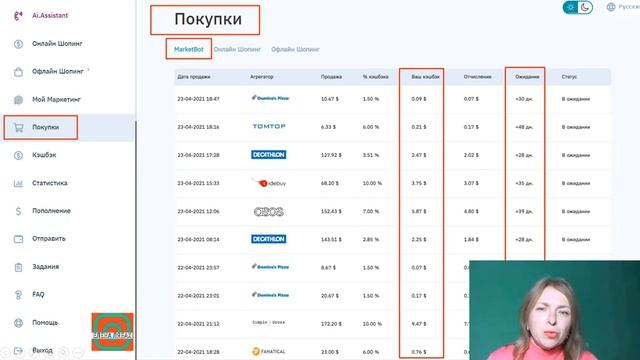Click Decathlon logo in the 127.92 $ row

[268, 155]
